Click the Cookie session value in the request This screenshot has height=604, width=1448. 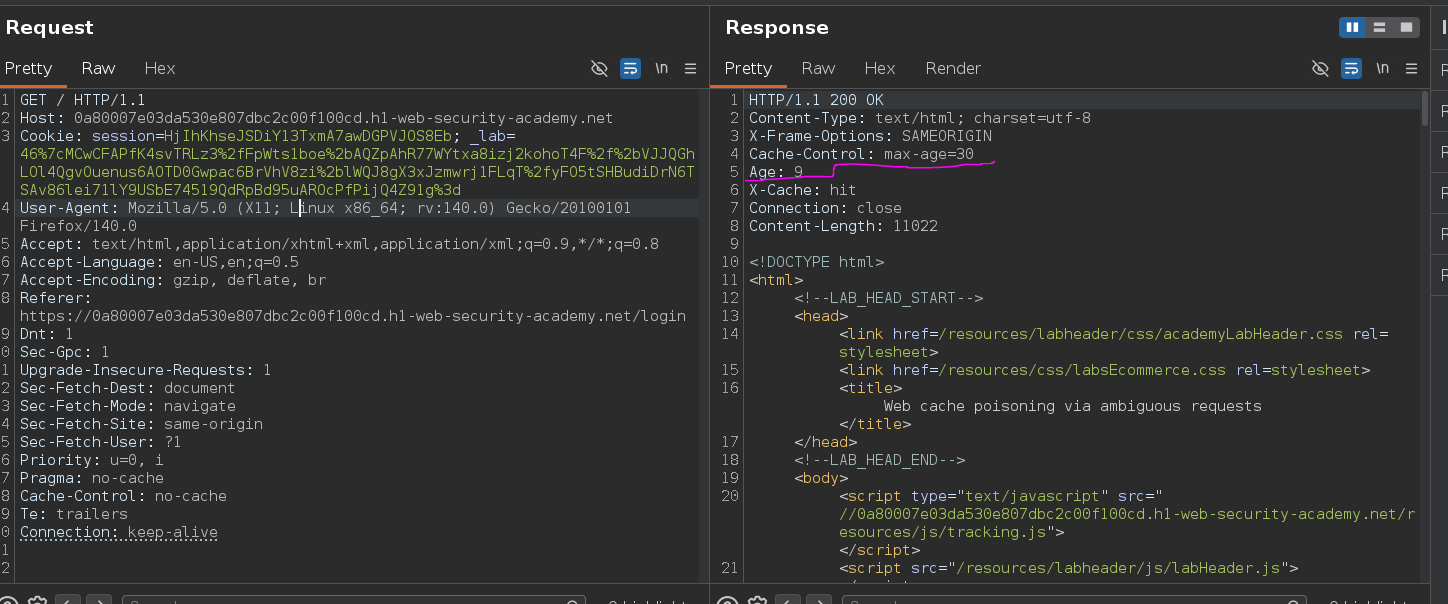click(308, 136)
